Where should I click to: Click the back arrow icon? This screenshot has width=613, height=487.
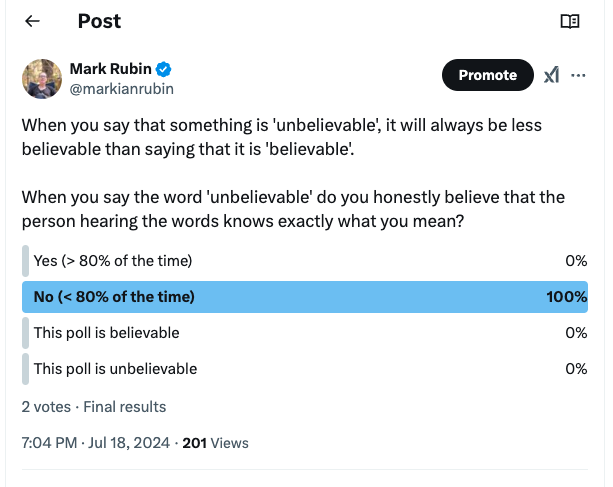[33, 21]
